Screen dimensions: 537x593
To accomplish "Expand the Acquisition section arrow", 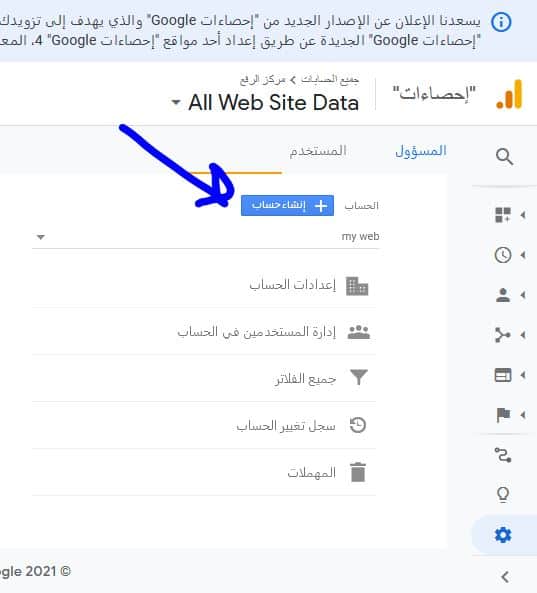I will pos(523,335).
